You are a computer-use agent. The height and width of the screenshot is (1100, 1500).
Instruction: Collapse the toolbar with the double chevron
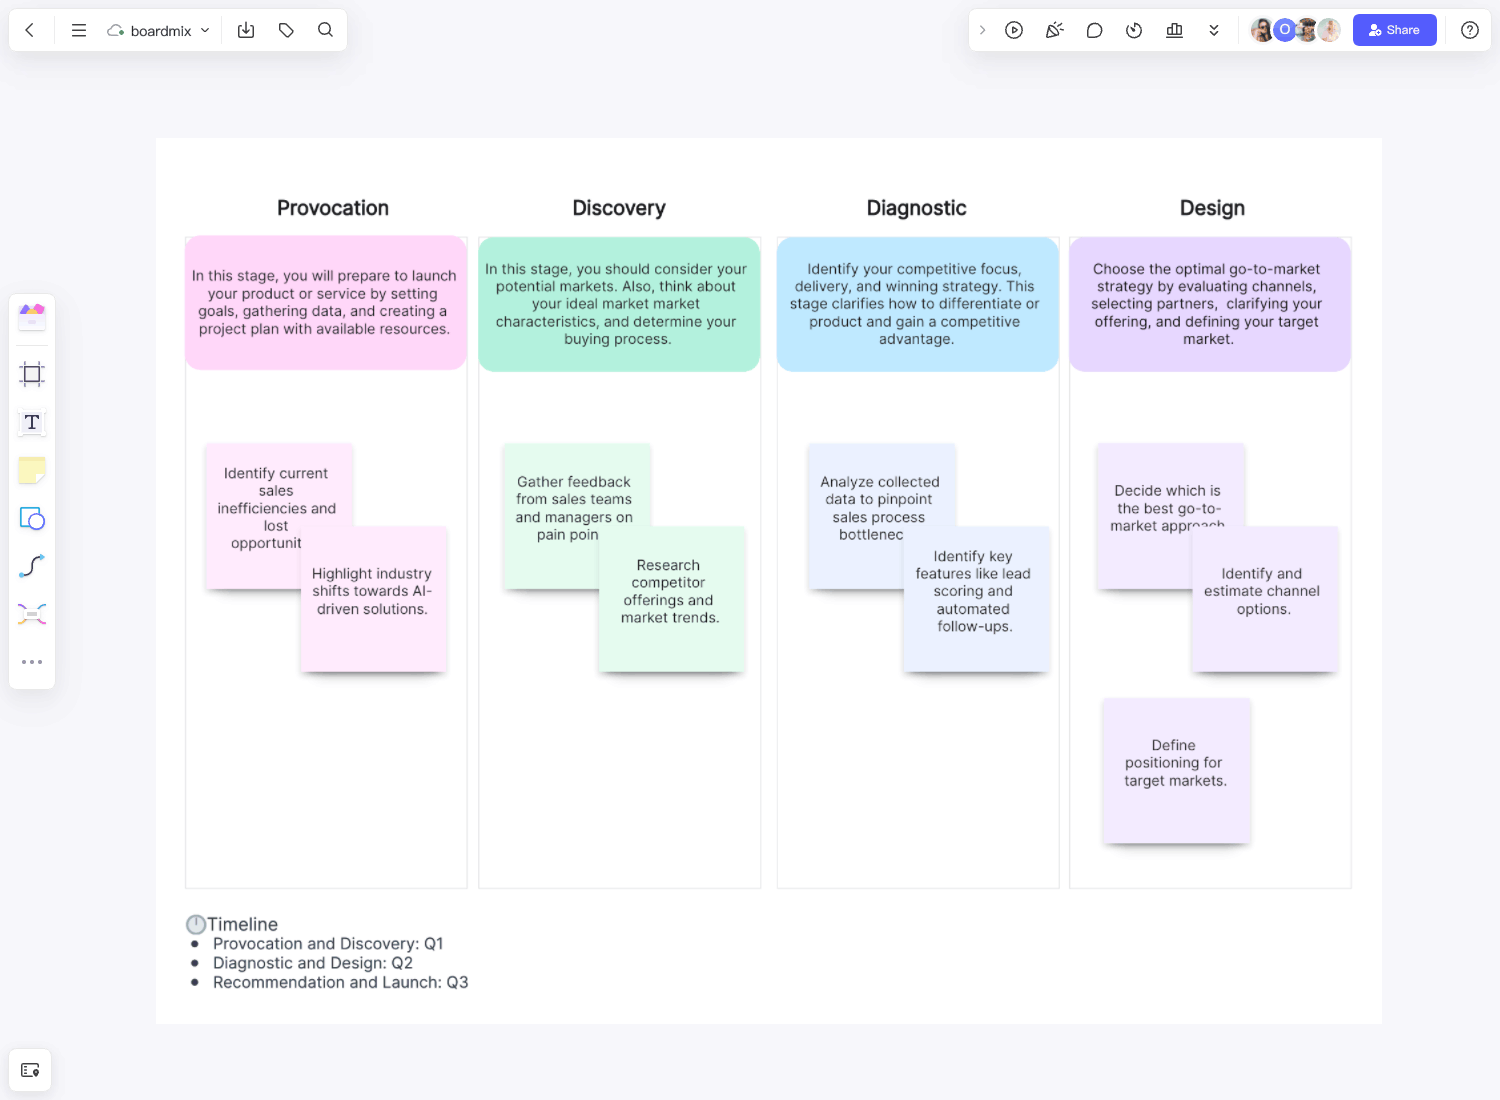pos(1214,30)
